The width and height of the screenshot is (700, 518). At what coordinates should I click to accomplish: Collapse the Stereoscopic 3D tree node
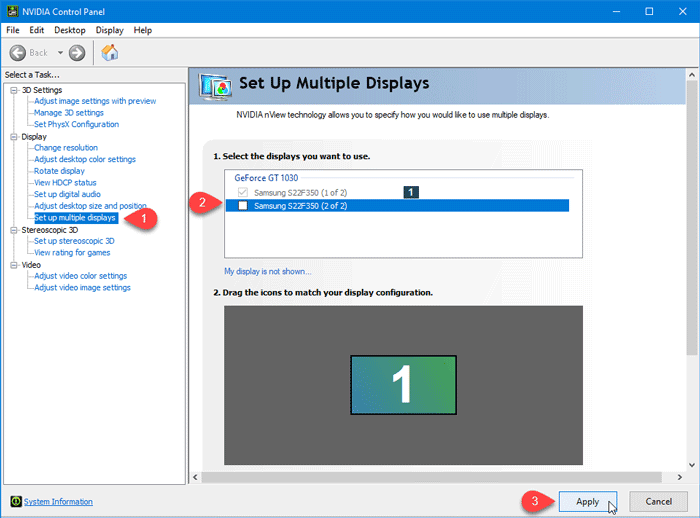click(x=14, y=230)
